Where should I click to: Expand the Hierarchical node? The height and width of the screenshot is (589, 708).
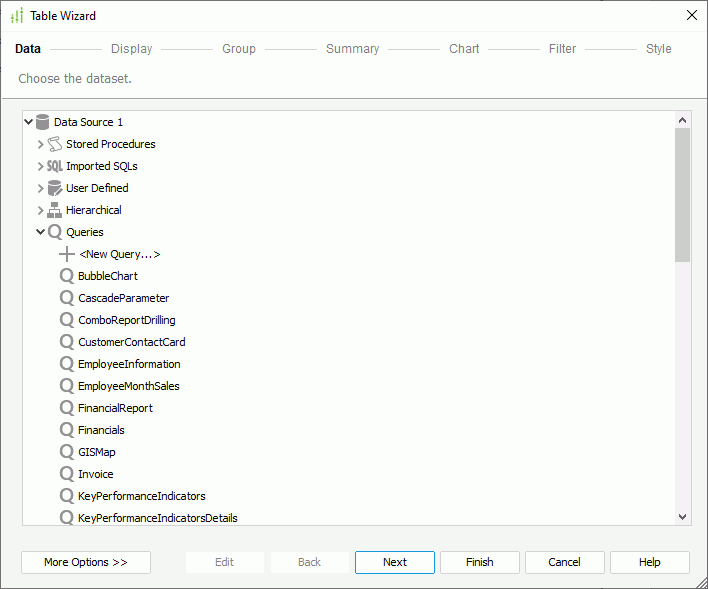pos(41,210)
